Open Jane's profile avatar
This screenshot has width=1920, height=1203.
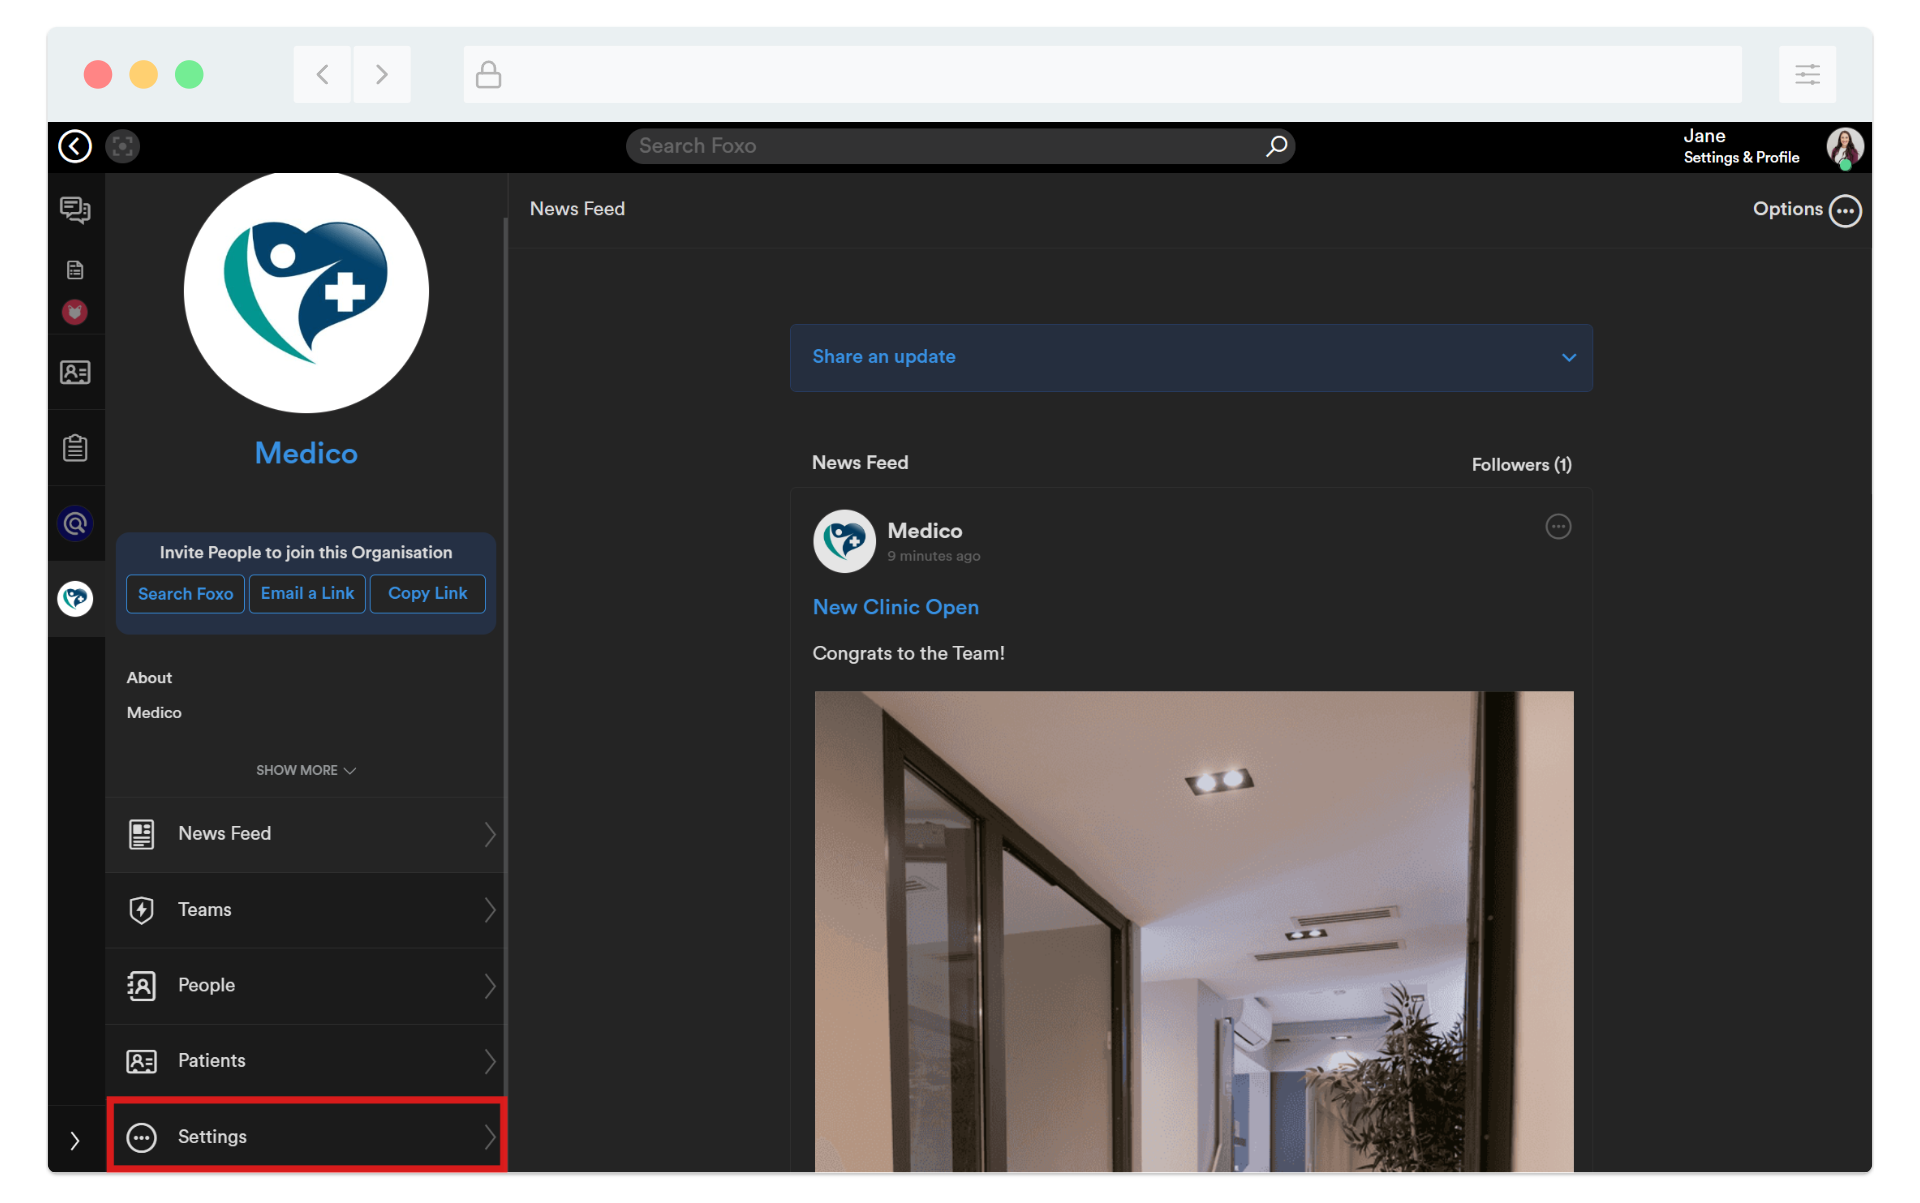[x=1845, y=147]
